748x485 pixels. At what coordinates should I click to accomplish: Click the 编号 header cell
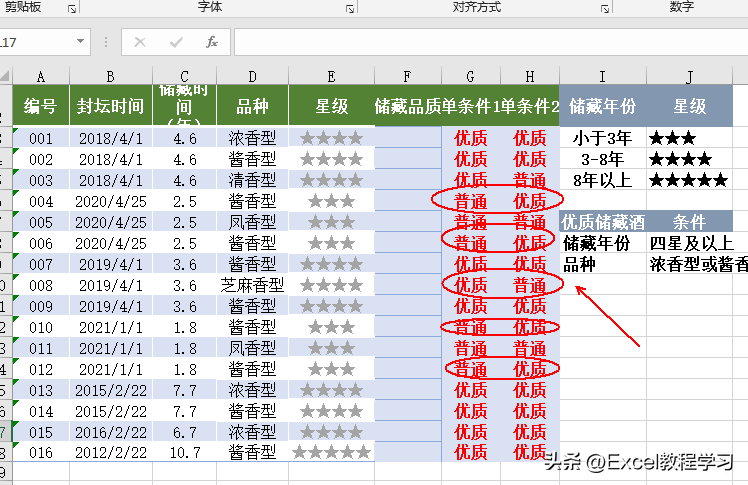point(41,106)
